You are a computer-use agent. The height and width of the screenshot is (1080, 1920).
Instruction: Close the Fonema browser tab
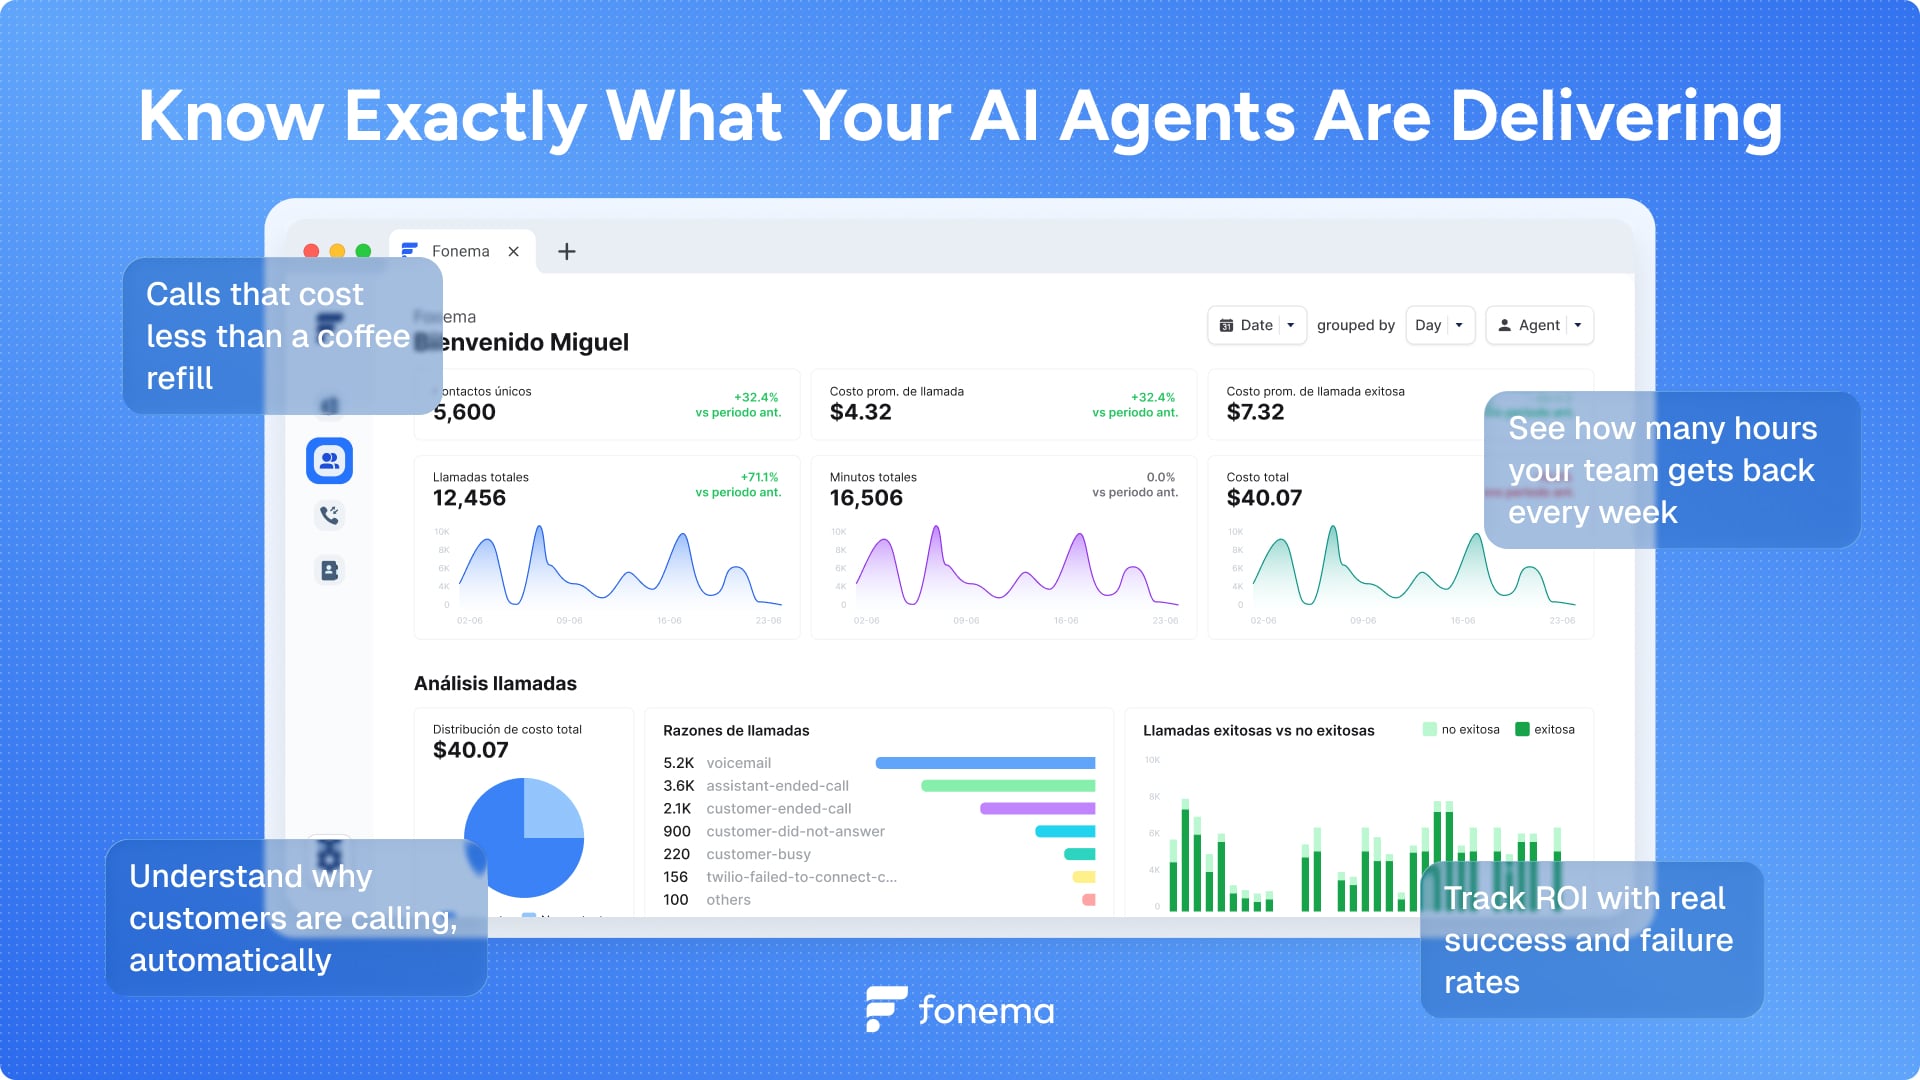point(513,251)
